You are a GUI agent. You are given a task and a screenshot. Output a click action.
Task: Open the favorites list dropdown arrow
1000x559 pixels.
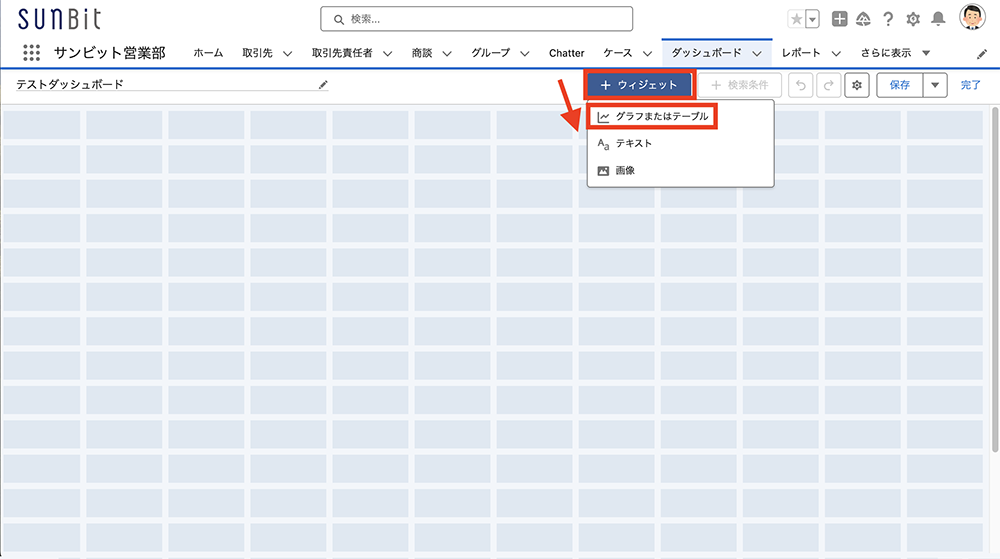812,19
